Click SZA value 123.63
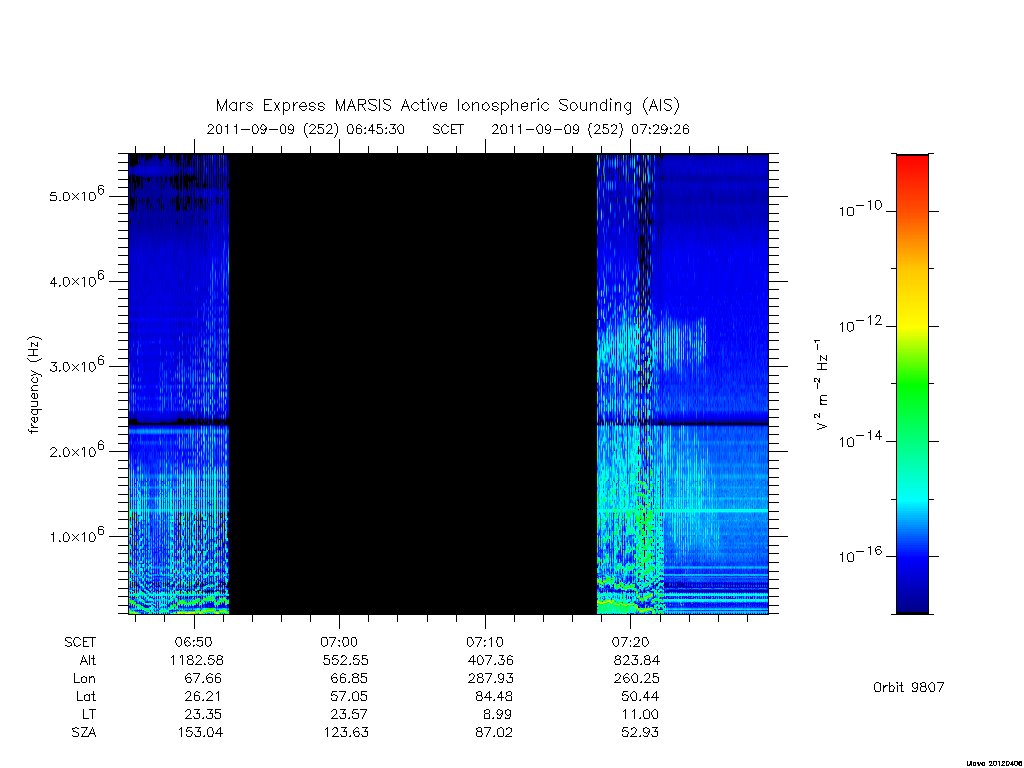Image resolution: width=1024 pixels, height=768 pixels. (x=346, y=733)
